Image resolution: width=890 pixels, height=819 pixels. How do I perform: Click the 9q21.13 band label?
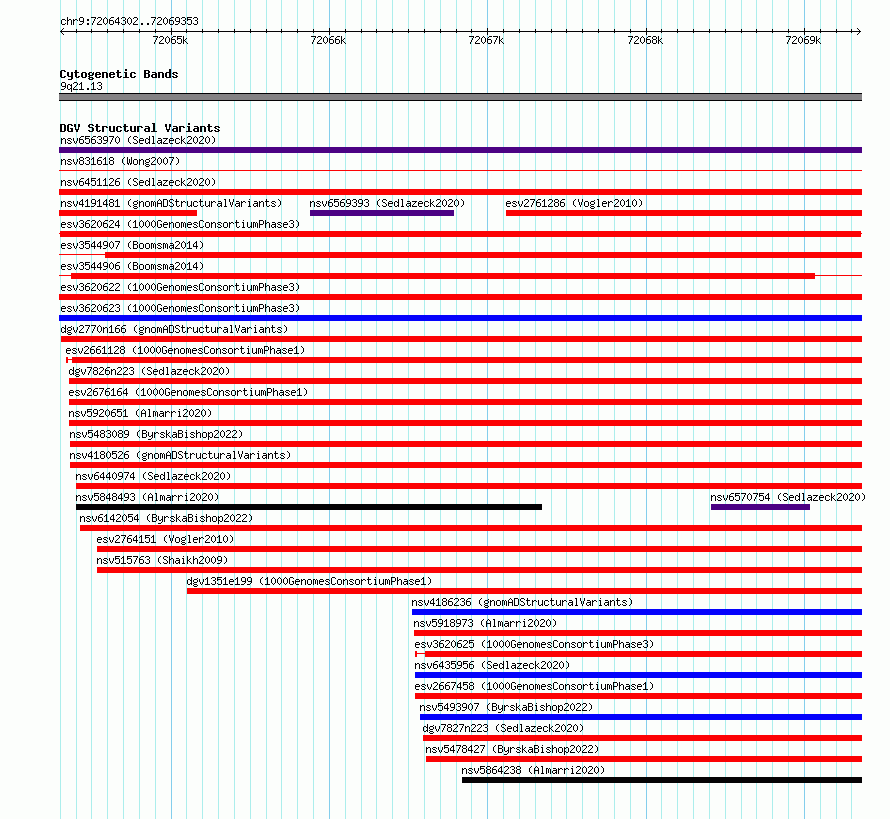coord(81,86)
